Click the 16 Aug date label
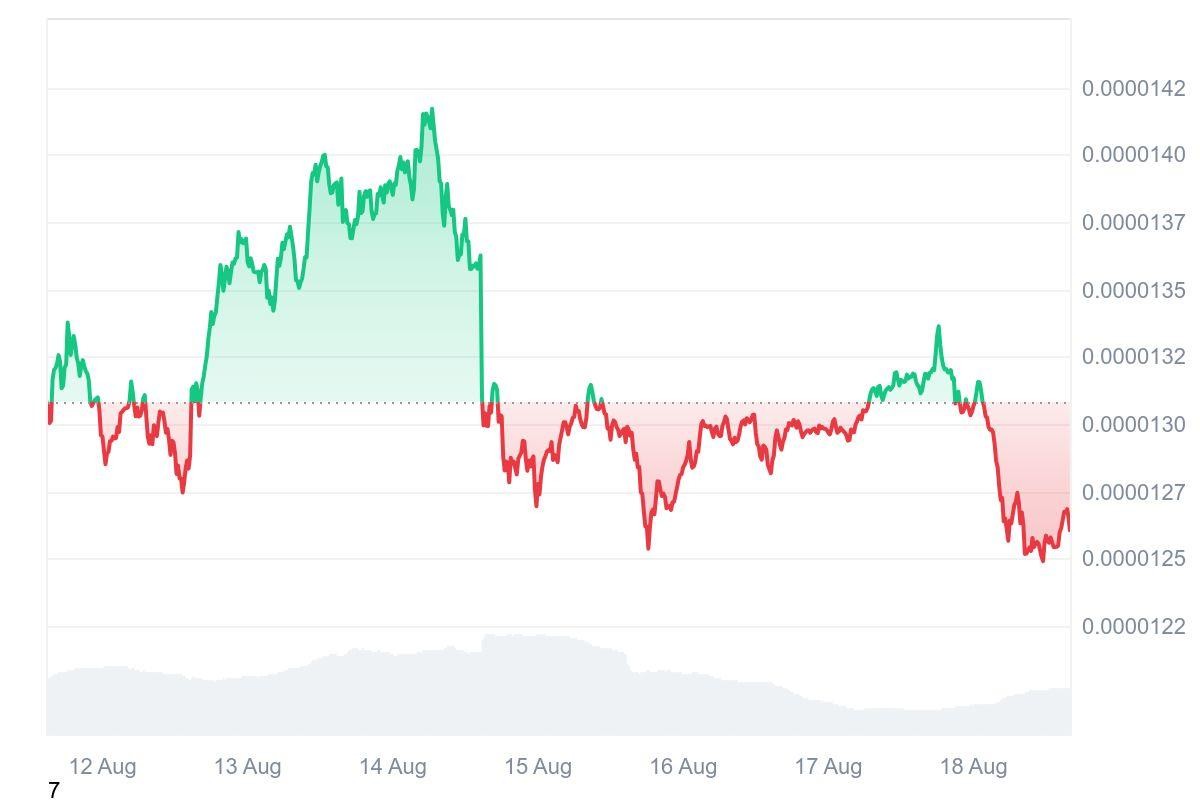 point(683,767)
